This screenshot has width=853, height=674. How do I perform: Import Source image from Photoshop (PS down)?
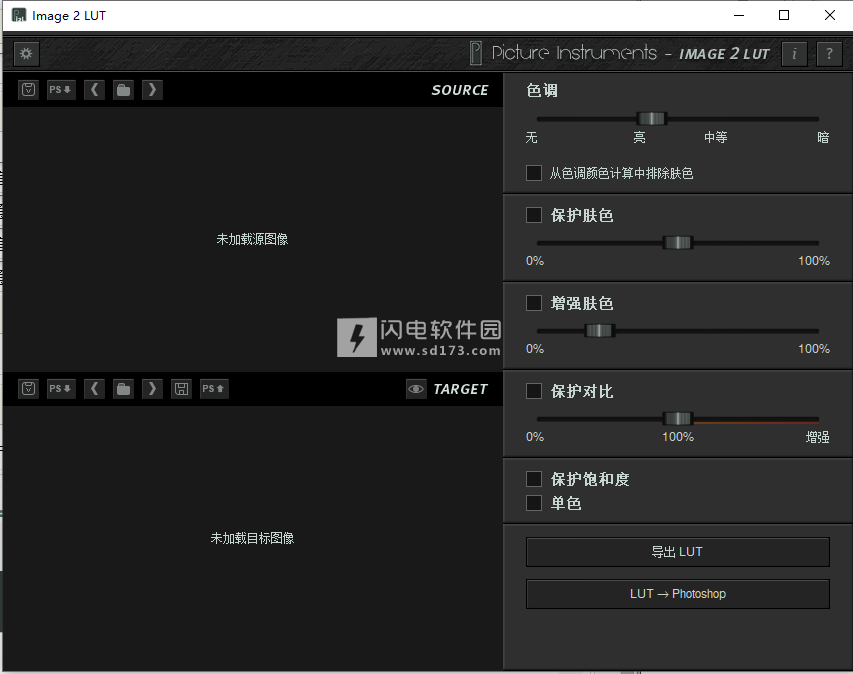(x=61, y=89)
